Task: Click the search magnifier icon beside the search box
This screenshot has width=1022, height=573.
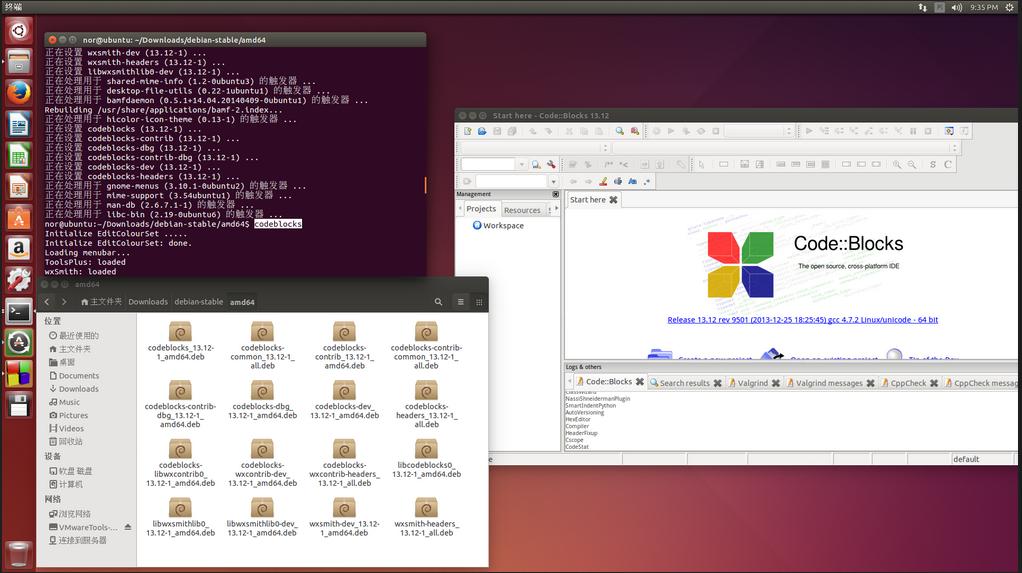Action: click(536, 164)
